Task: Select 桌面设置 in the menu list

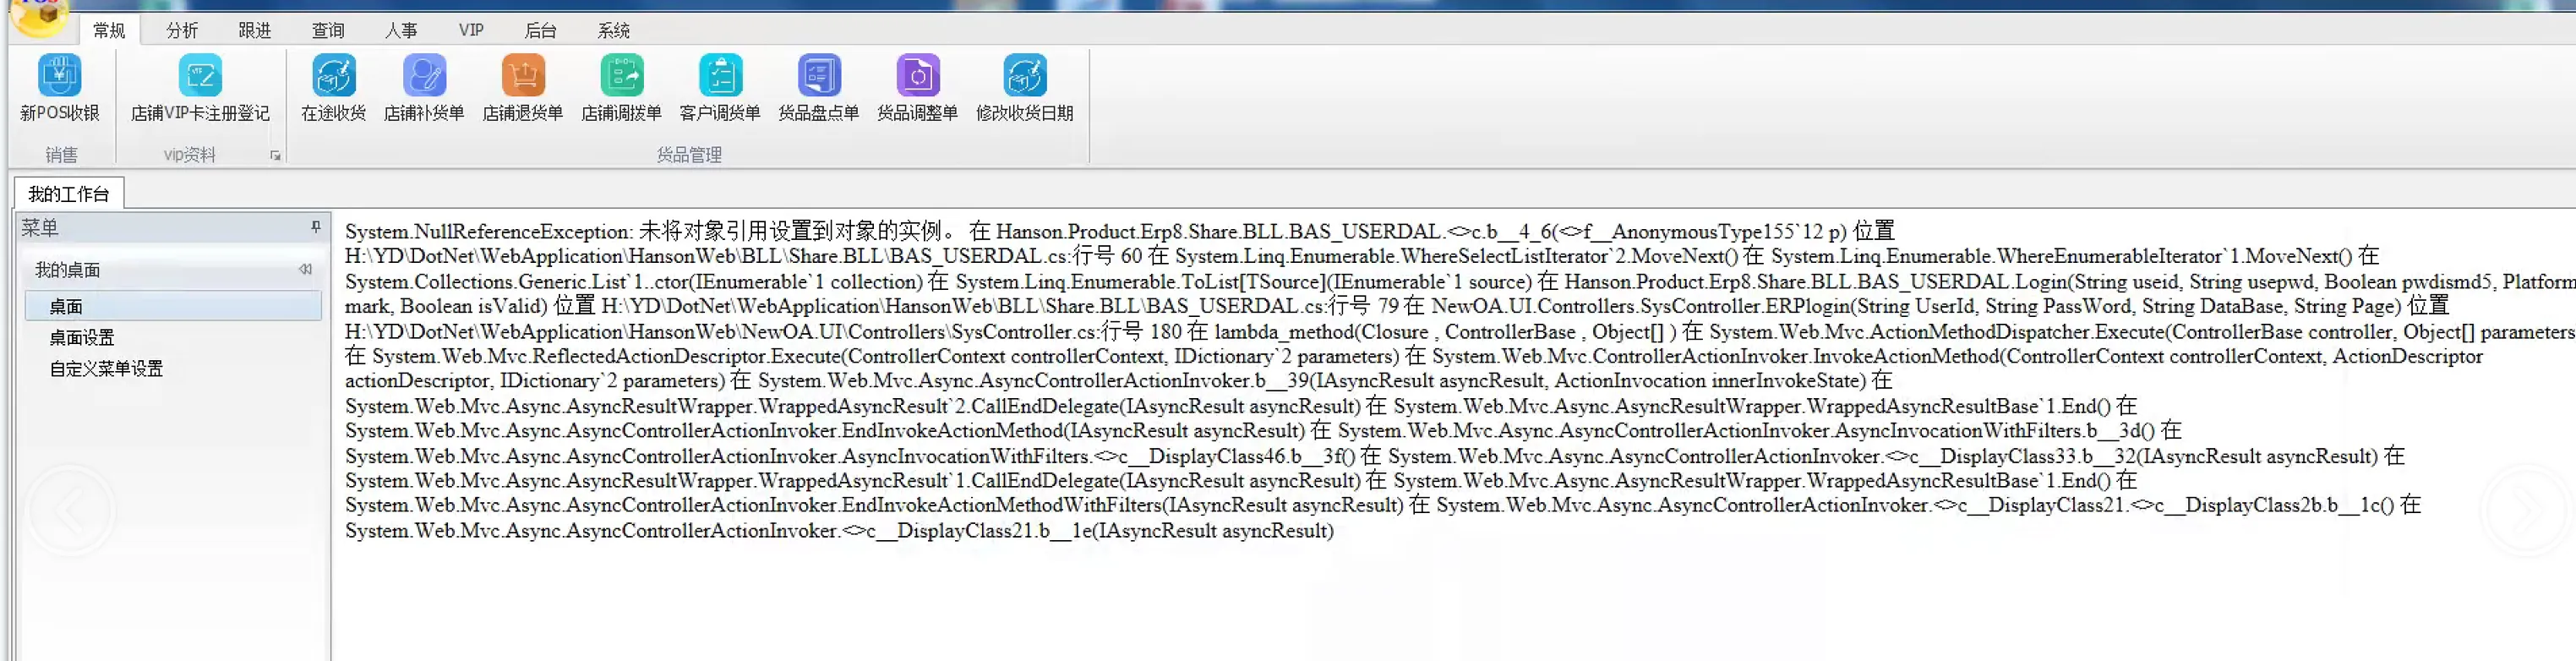Action: click(x=82, y=338)
